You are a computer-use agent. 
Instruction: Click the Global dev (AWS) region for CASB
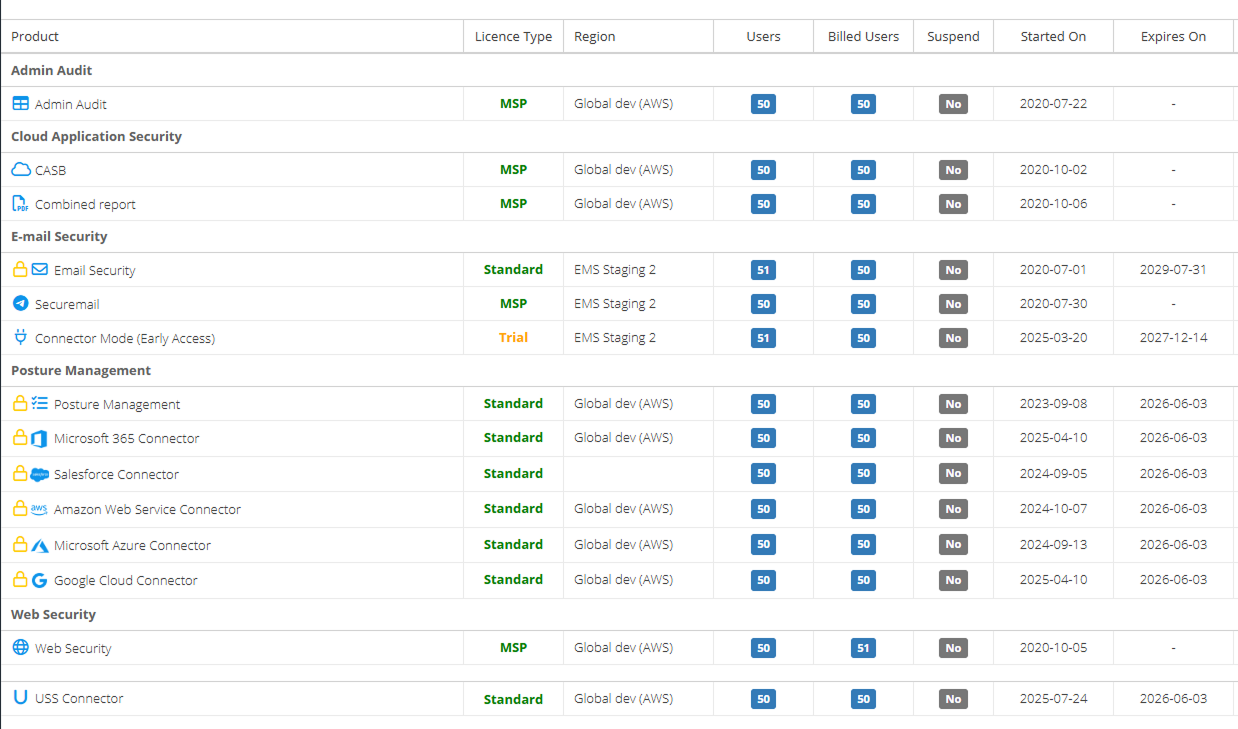pos(623,170)
